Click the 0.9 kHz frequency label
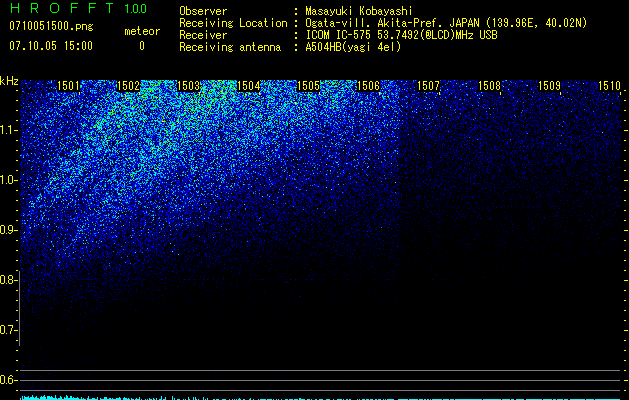 (7, 230)
